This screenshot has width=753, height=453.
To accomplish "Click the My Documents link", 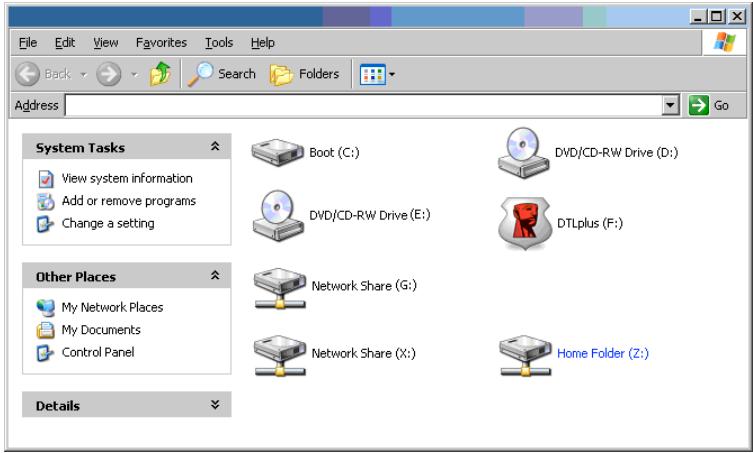I will click(101, 330).
